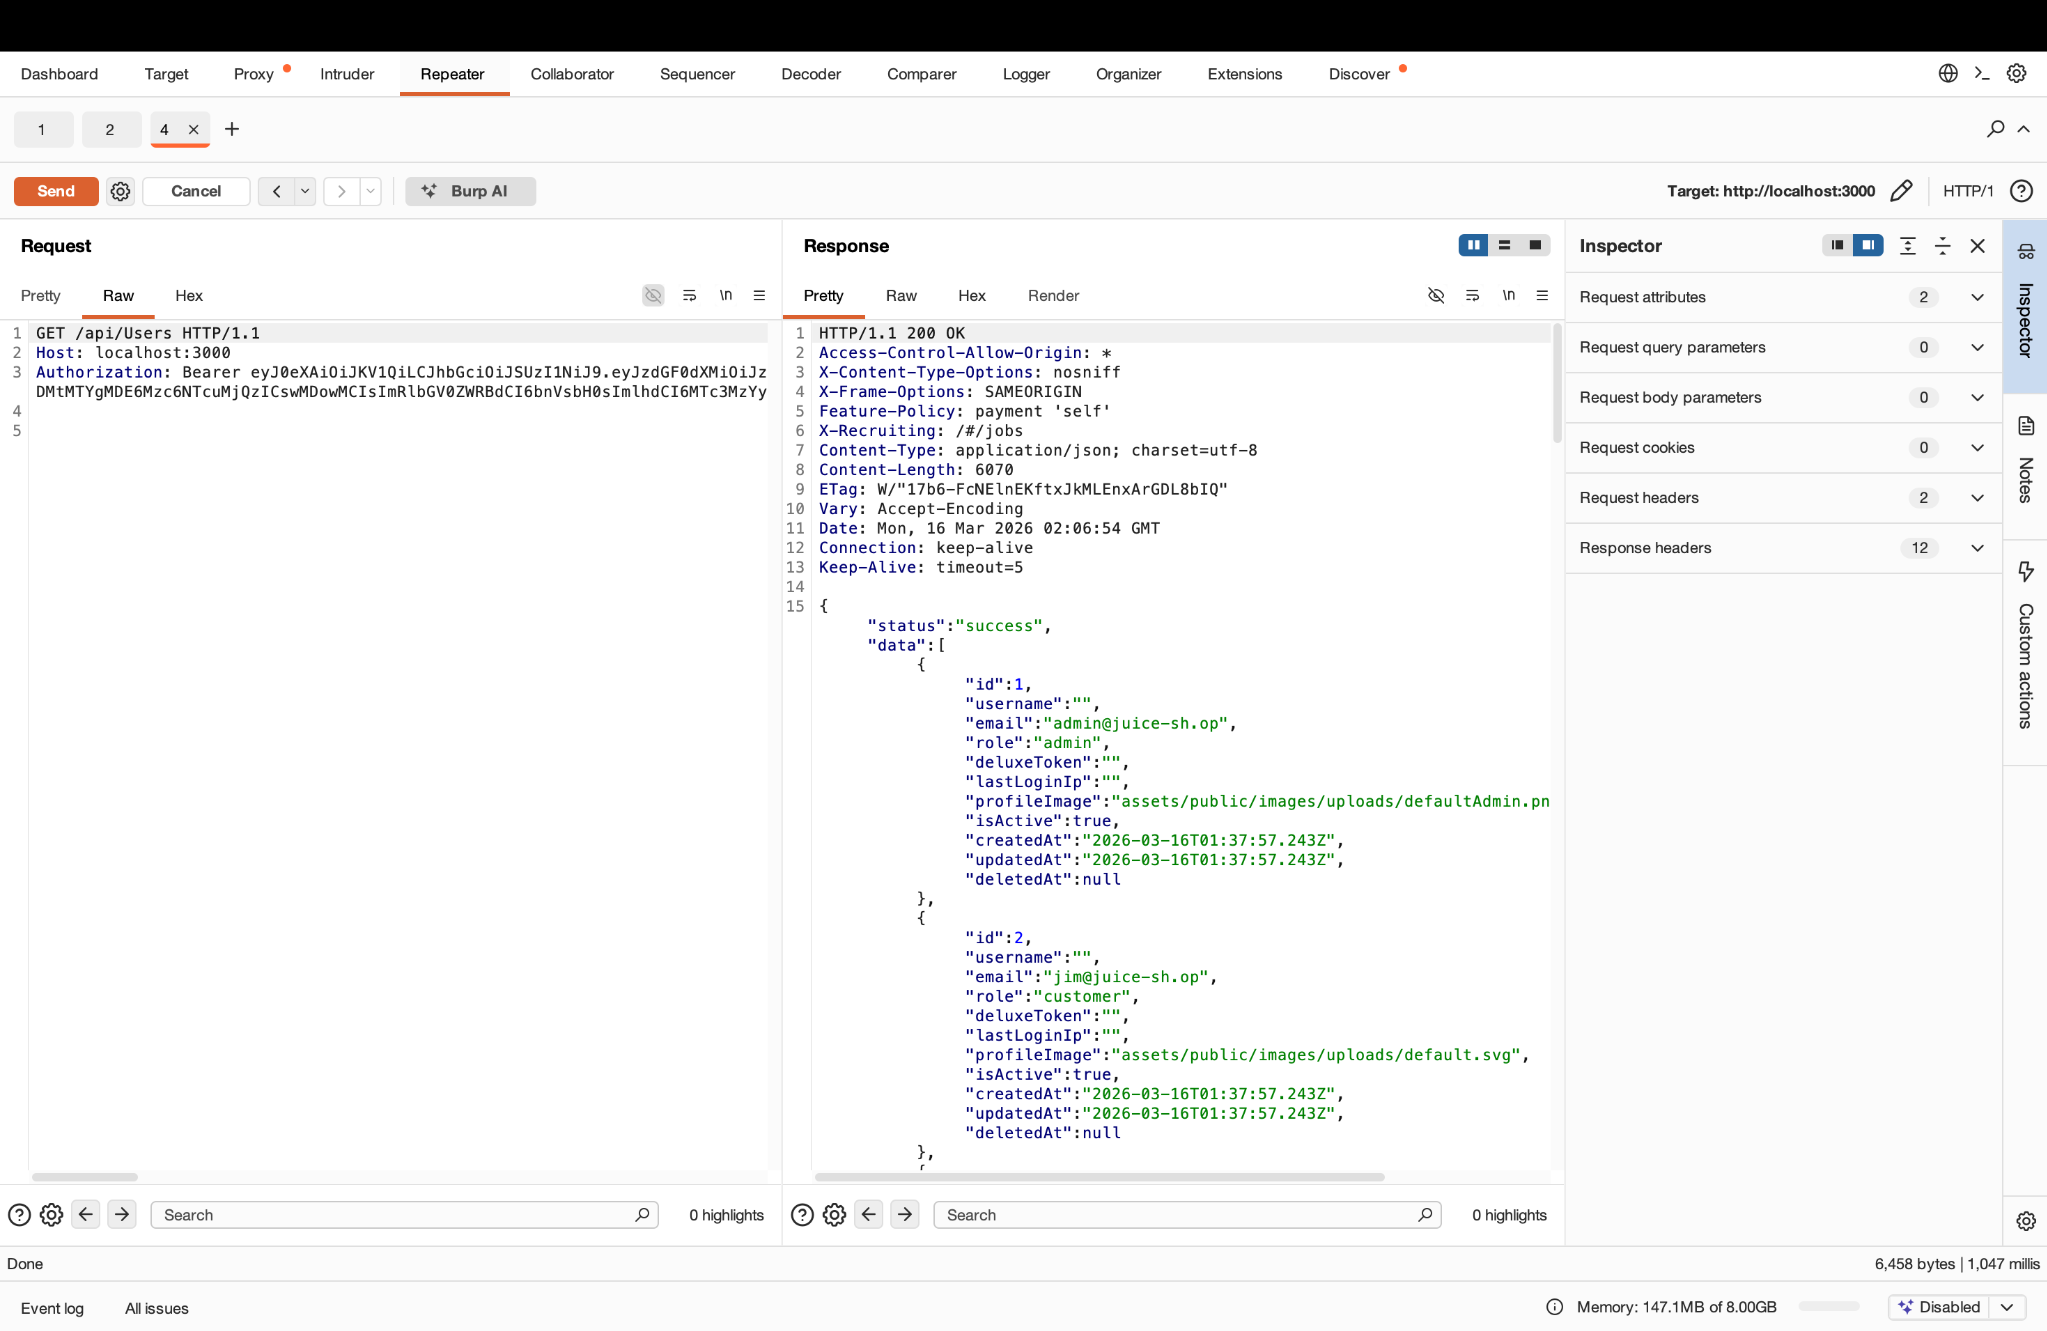Image resolution: width=2047 pixels, height=1331 pixels.
Task: Select side-by-side response layout
Action: coord(1473,245)
